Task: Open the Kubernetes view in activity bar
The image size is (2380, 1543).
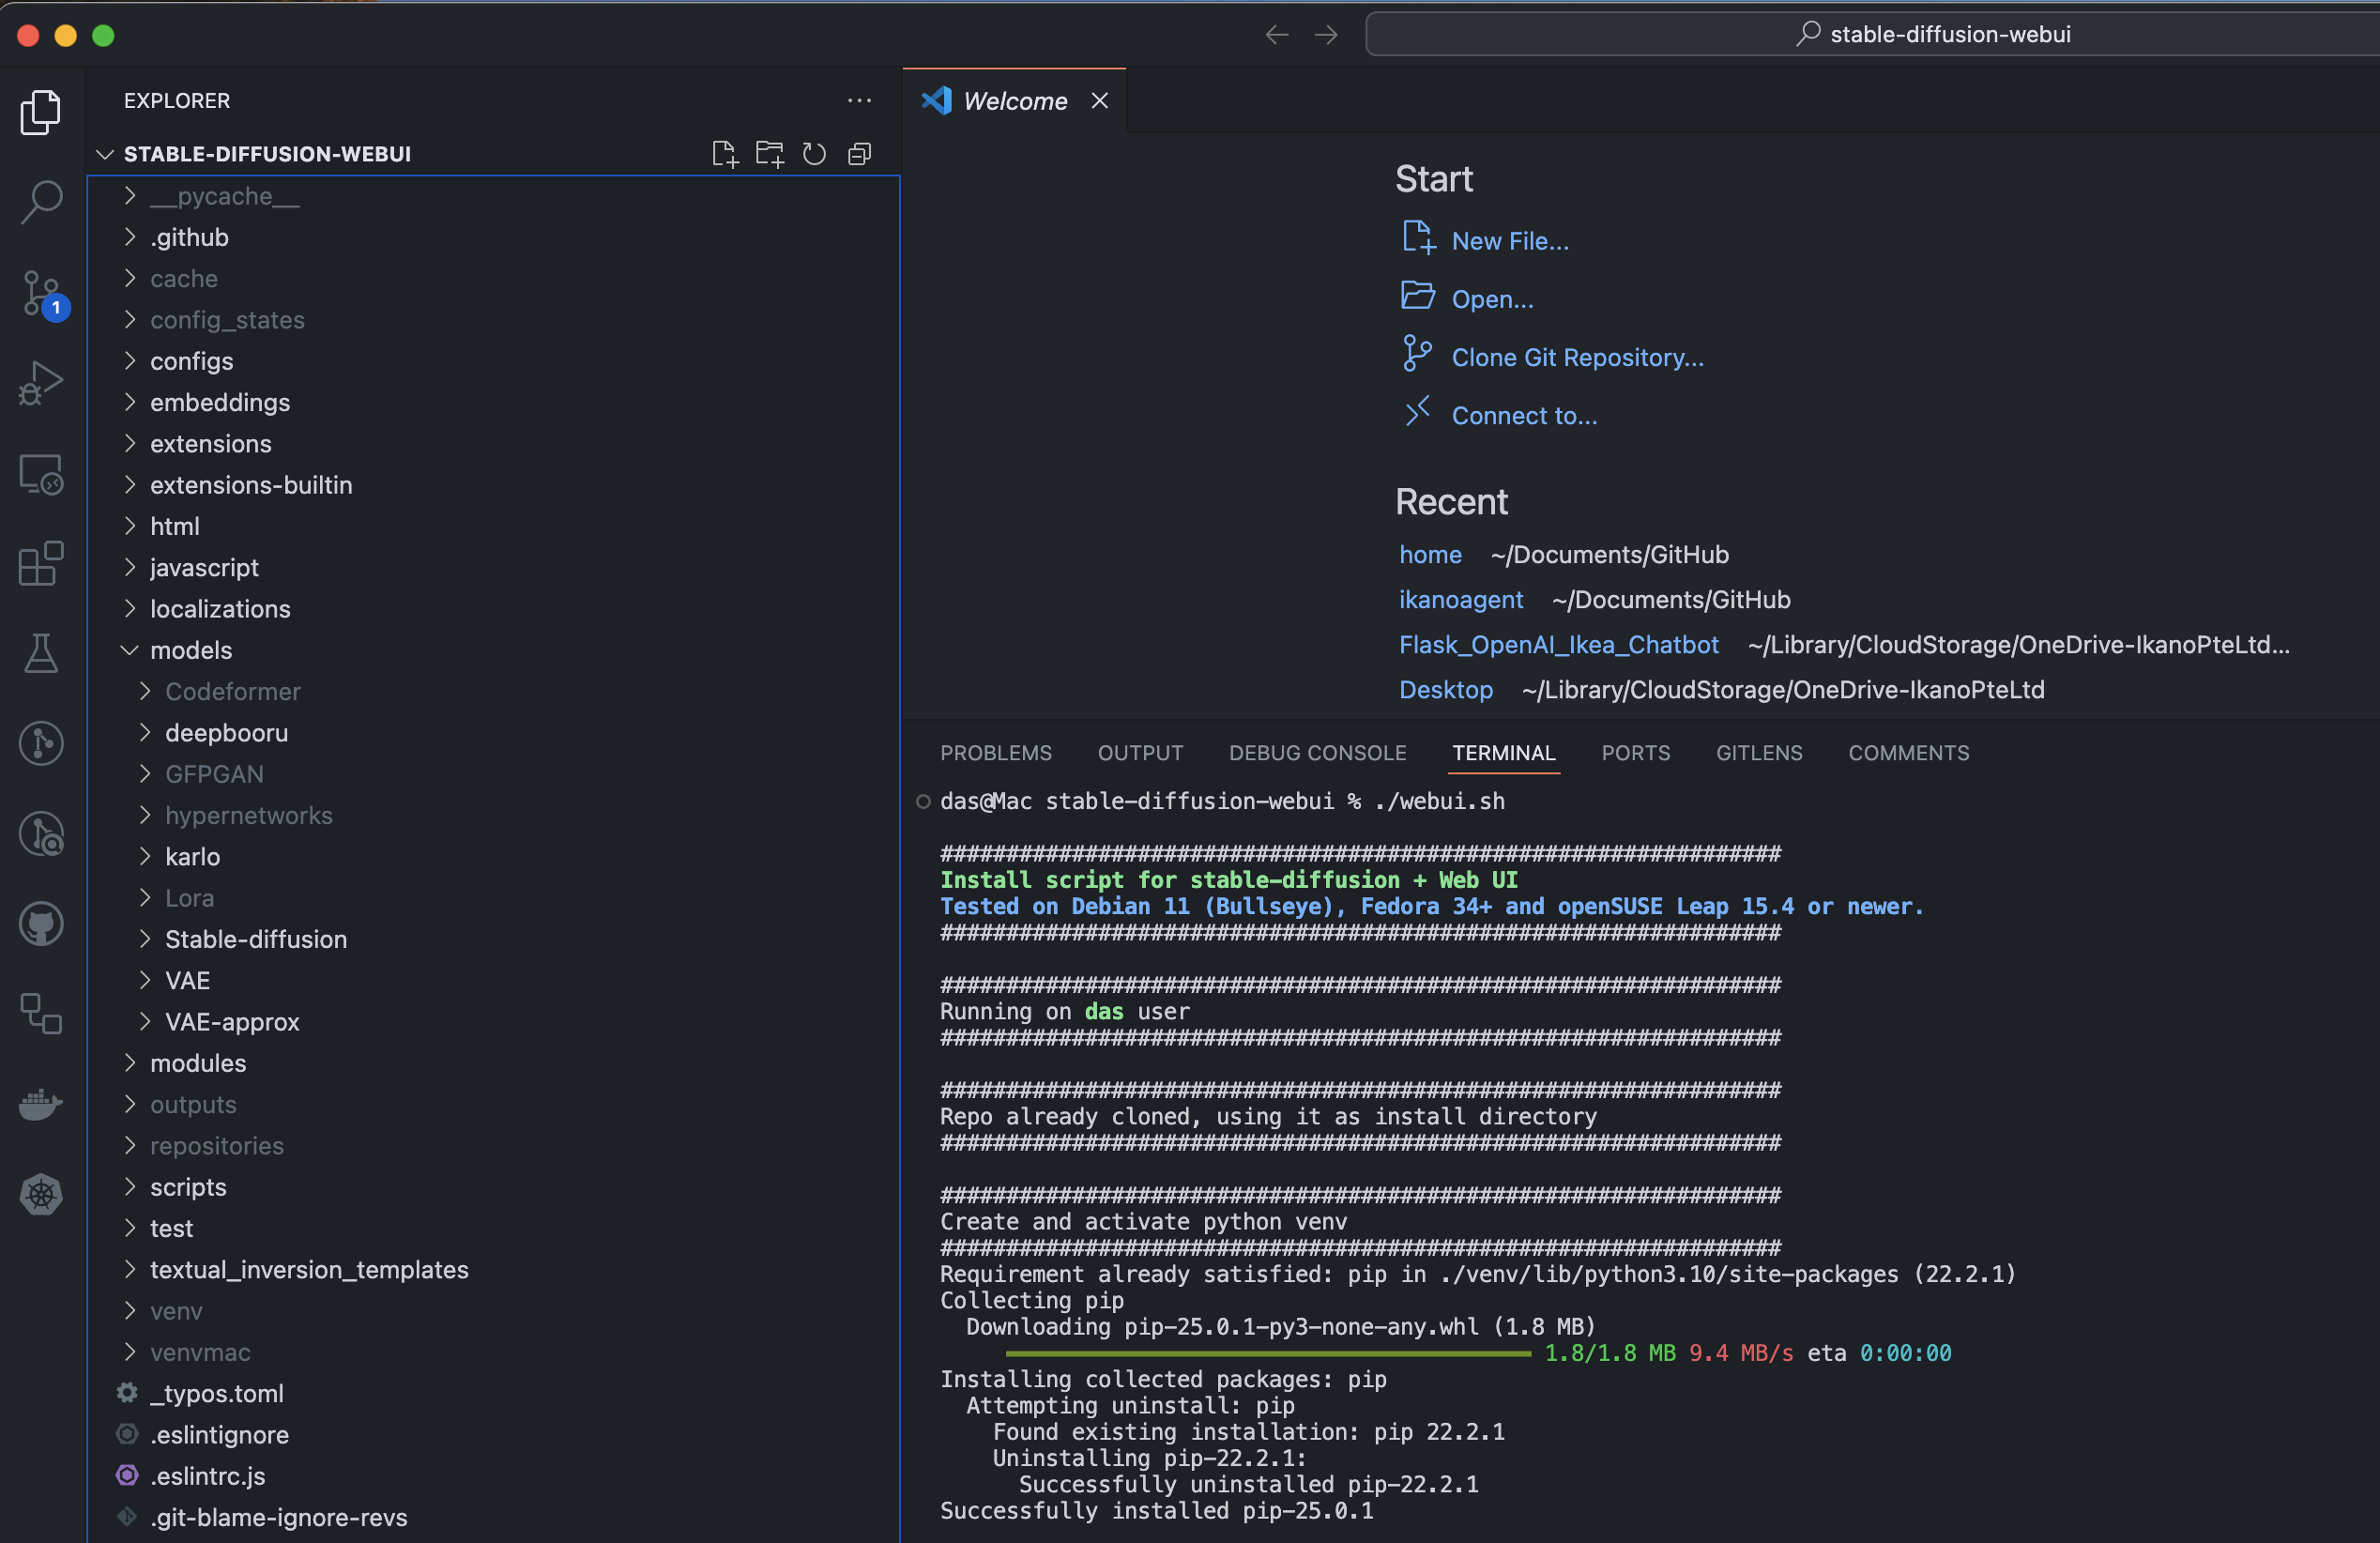Action: point(41,1194)
